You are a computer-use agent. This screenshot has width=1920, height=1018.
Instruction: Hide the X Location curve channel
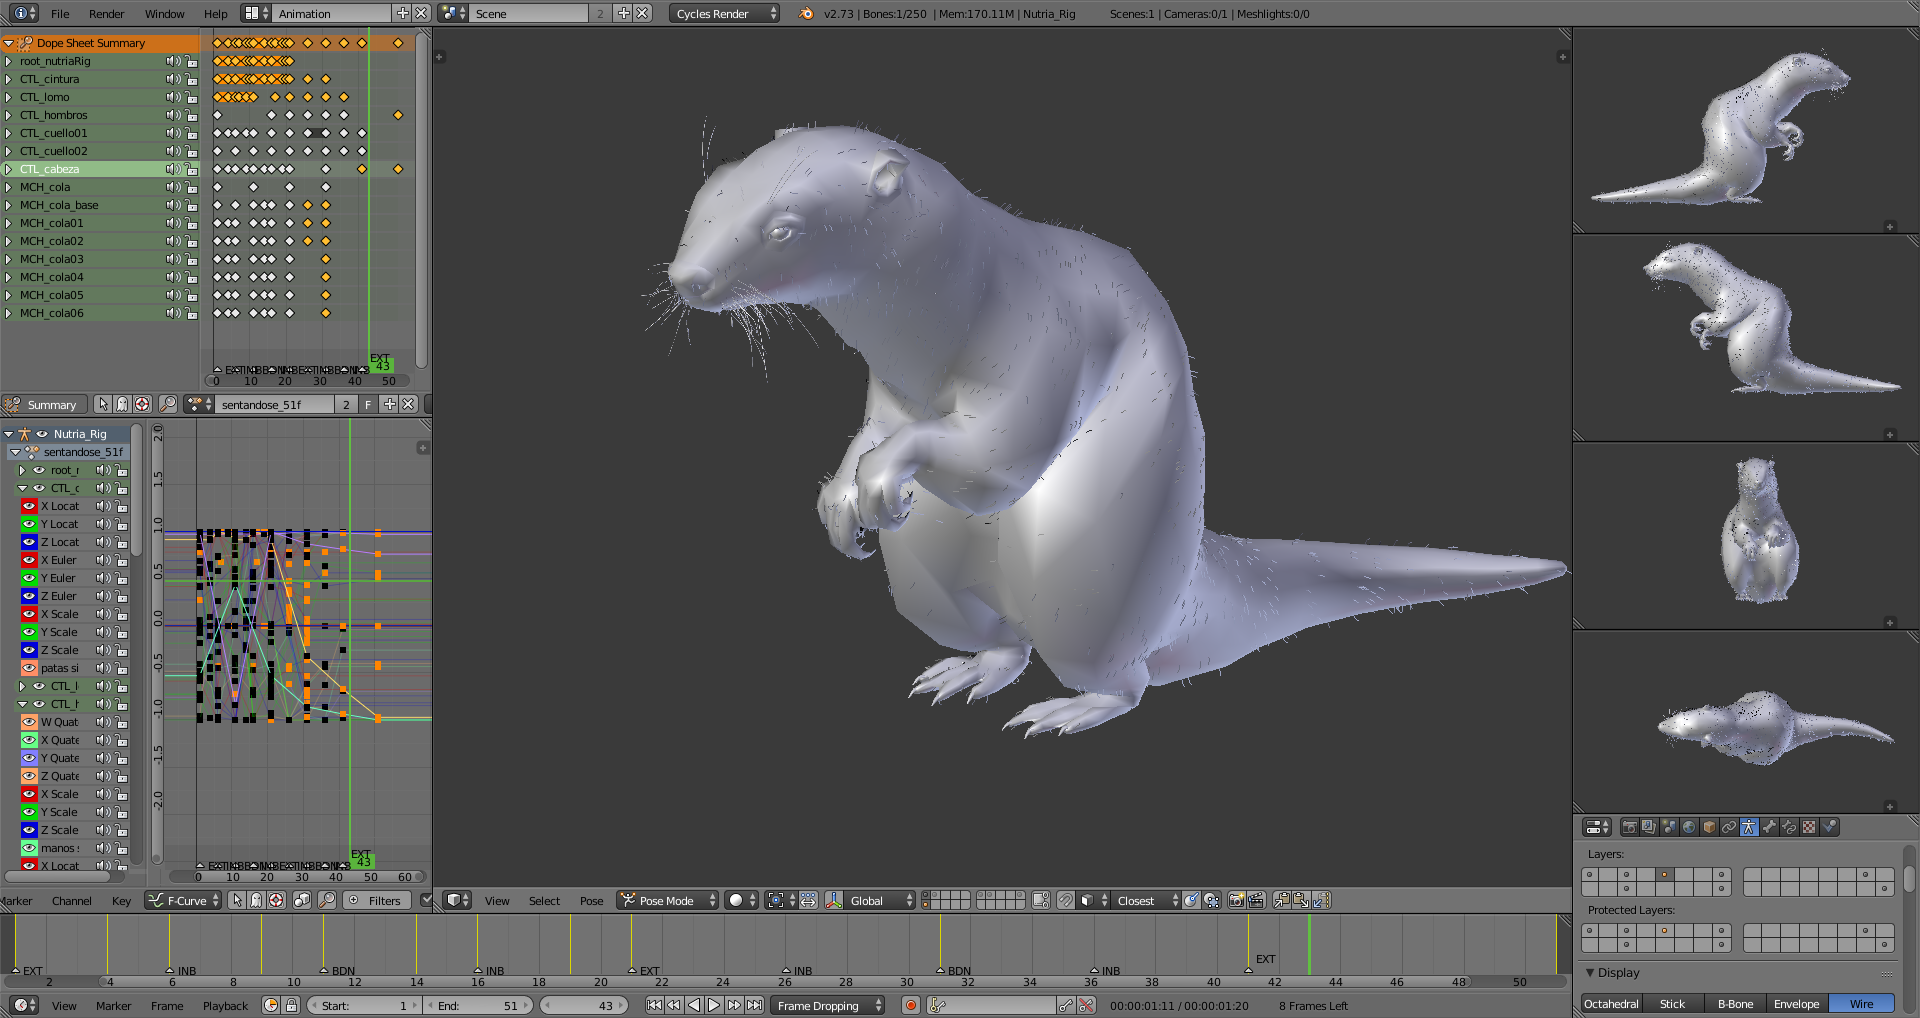tap(29, 506)
